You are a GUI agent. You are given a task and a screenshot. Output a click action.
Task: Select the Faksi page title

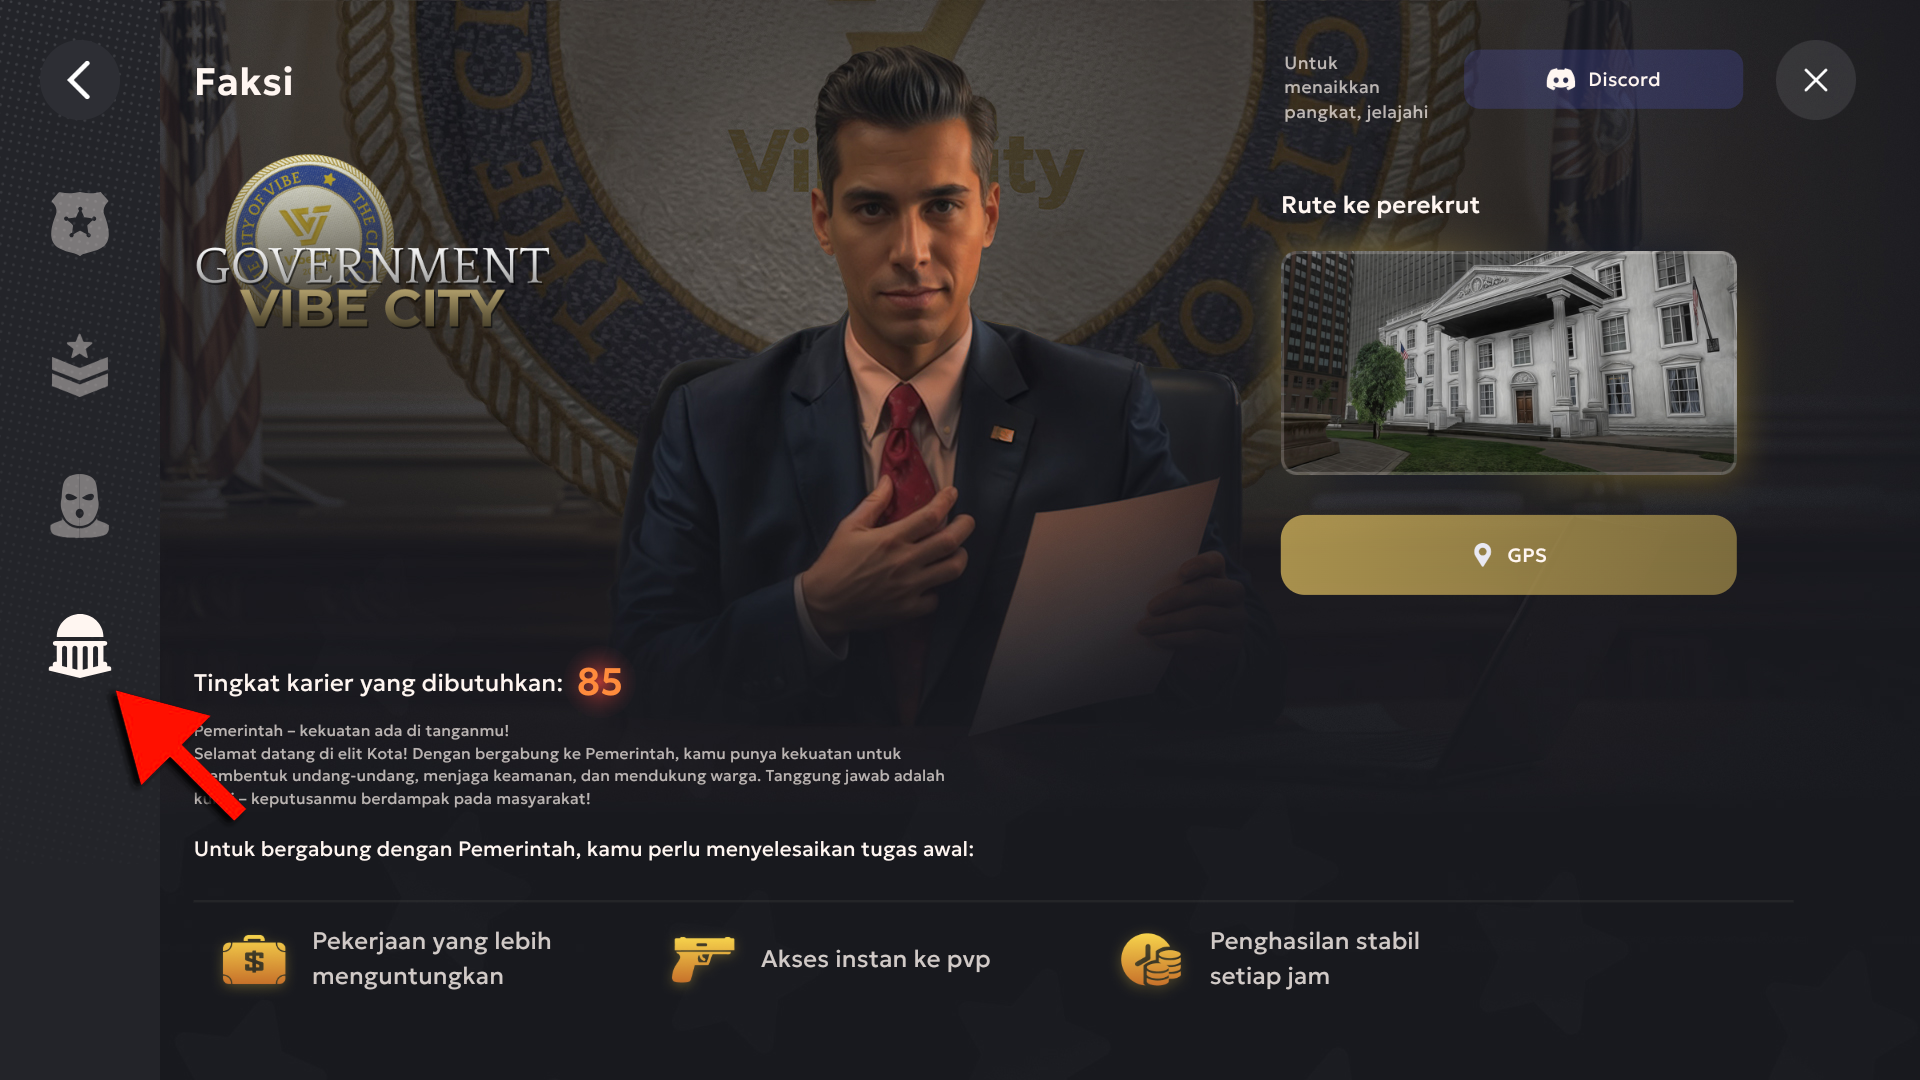244,82
